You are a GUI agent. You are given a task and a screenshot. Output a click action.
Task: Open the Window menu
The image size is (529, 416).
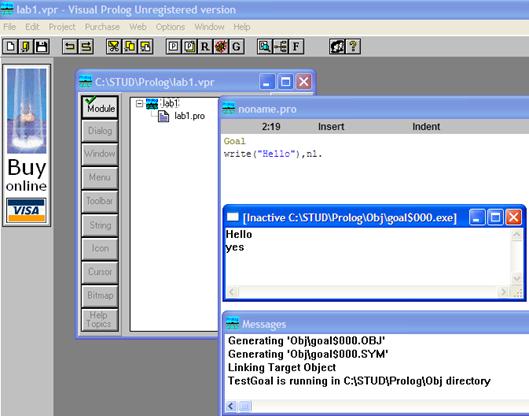(209, 27)
